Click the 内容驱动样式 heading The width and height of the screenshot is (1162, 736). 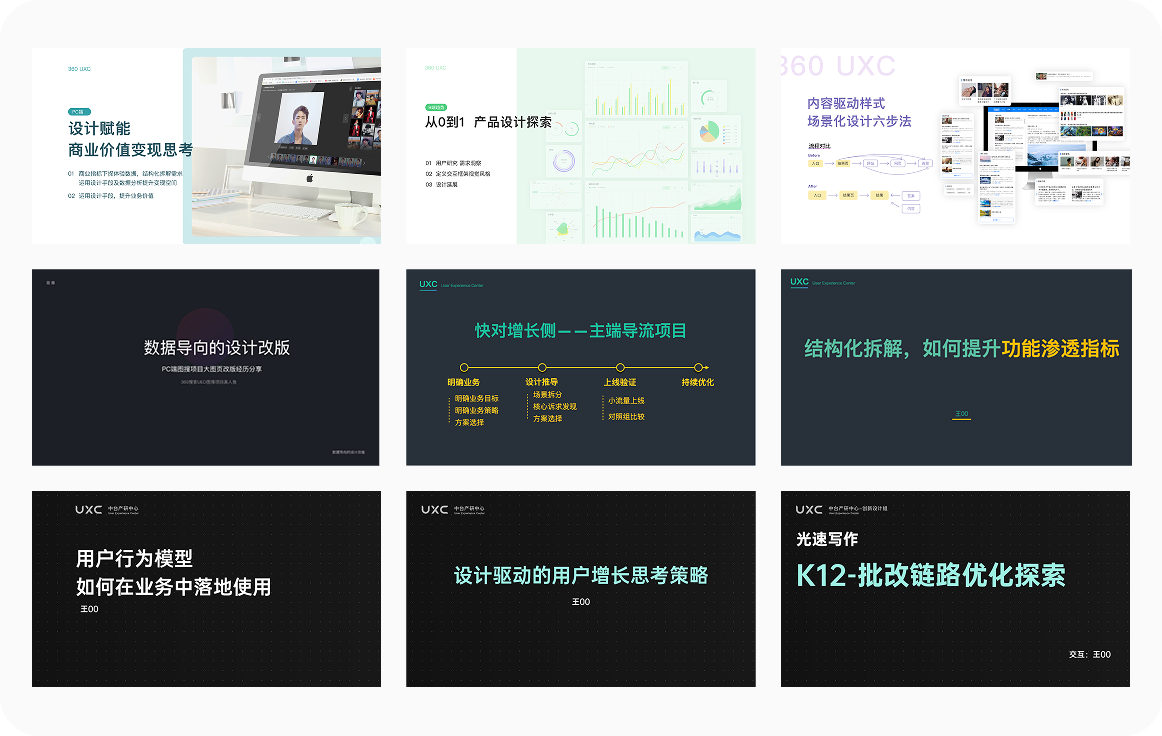(846, 103)
